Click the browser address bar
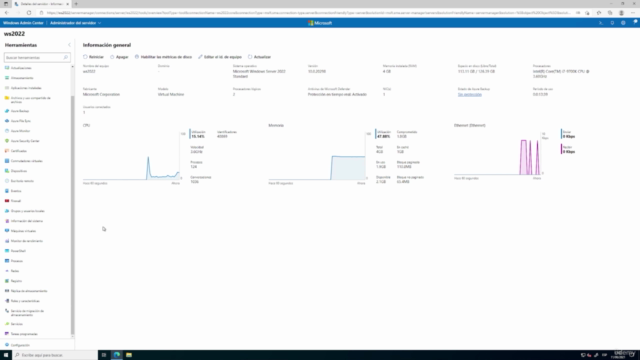This screenshot has width=640, height=360. 308,13
